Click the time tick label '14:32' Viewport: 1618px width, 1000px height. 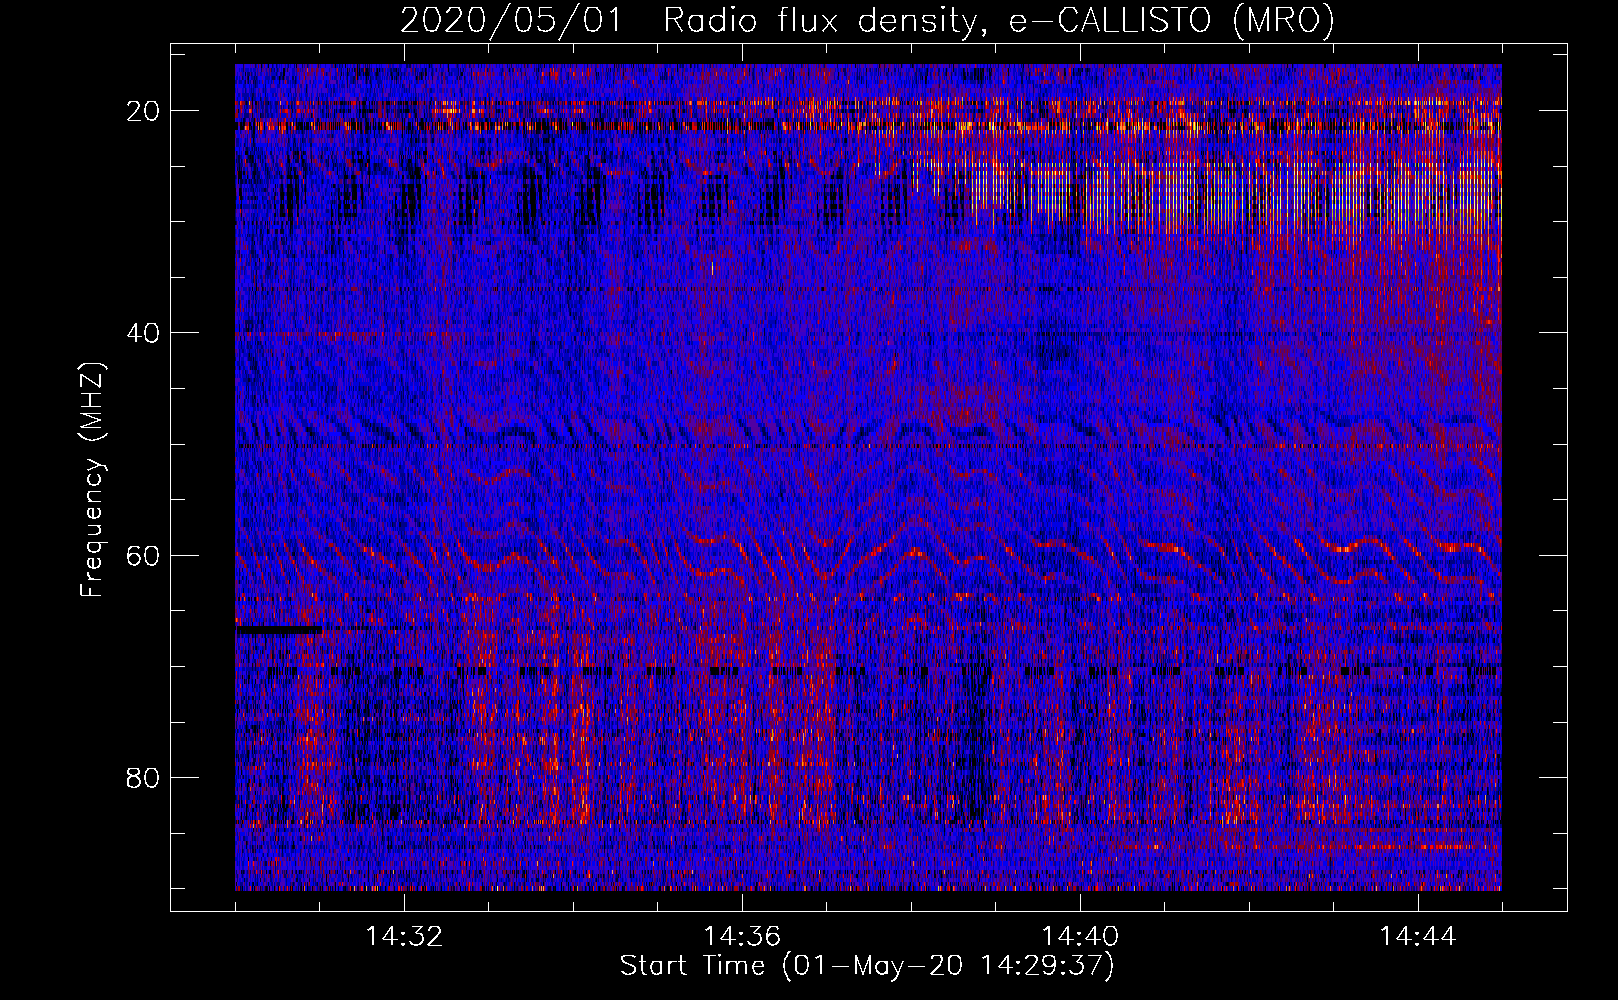pos(404,937)
